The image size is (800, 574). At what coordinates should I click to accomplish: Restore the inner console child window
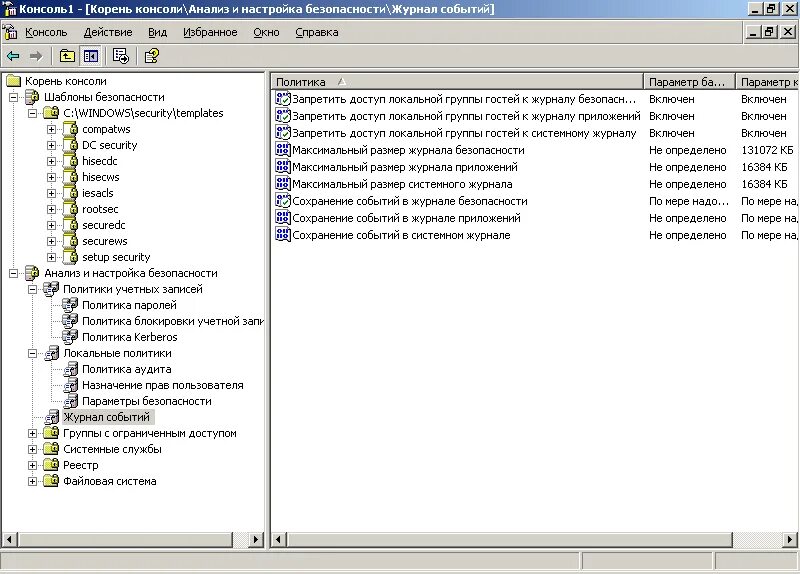(x=770, y=32)
